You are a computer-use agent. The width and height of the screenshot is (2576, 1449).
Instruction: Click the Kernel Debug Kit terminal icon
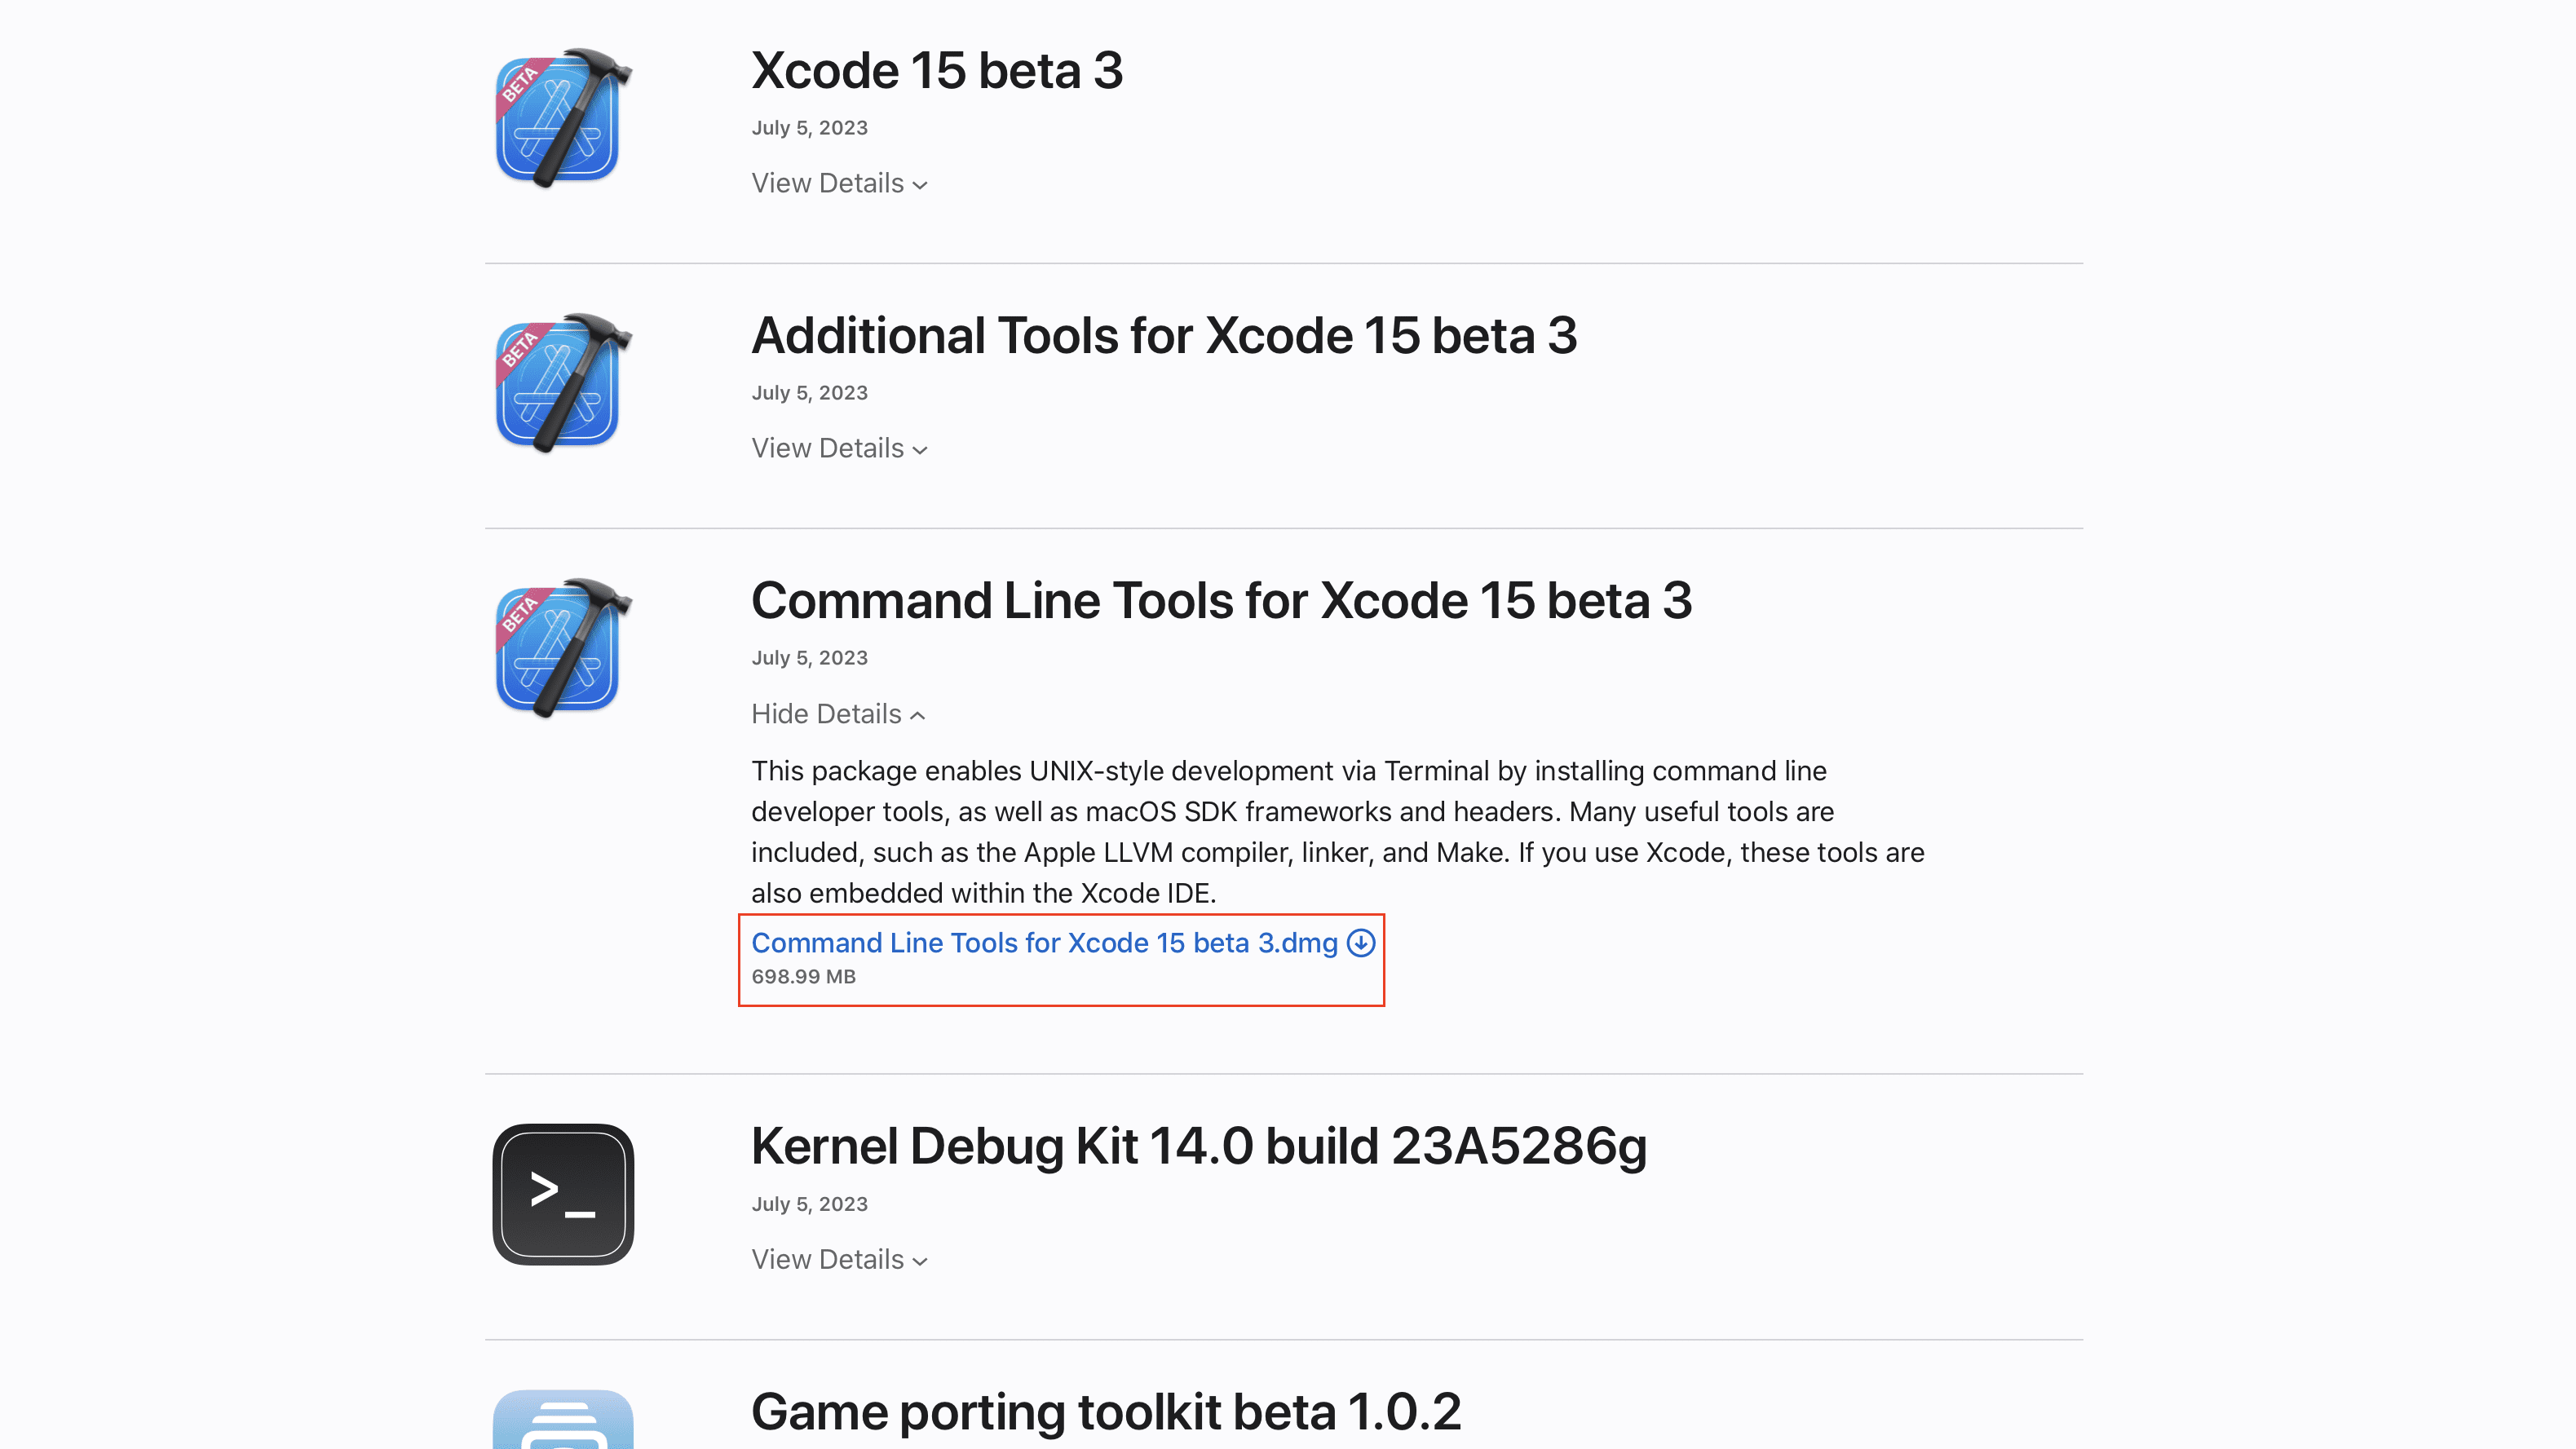[x=563, y=1194]
